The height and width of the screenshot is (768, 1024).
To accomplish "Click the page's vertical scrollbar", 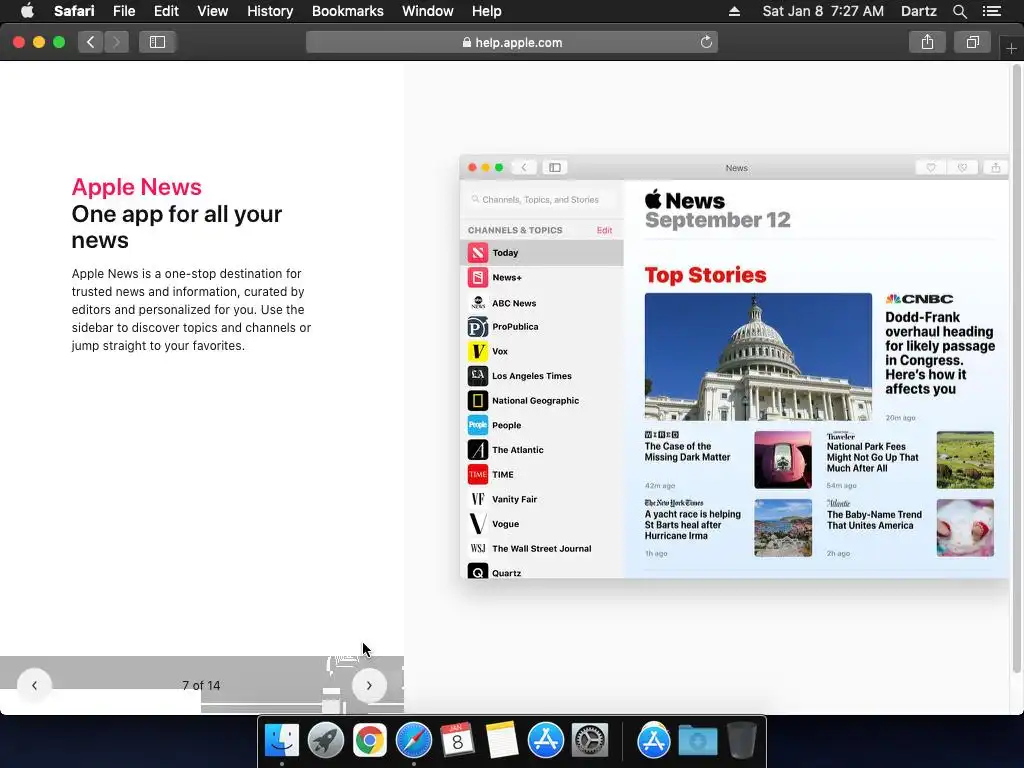I will coord(1016,369).
